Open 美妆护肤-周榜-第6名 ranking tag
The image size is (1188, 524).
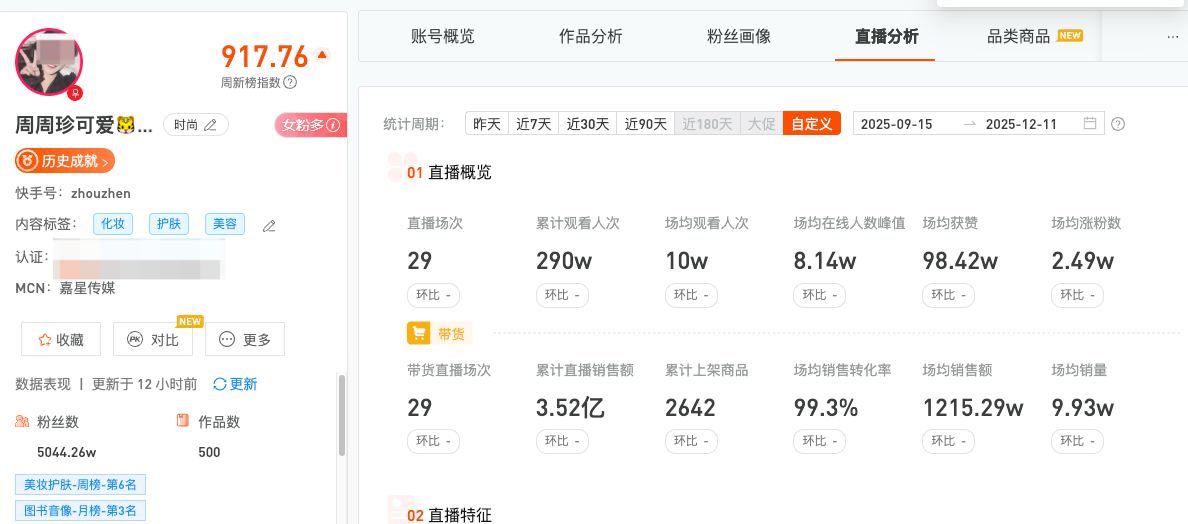click(x=80, y=485)
